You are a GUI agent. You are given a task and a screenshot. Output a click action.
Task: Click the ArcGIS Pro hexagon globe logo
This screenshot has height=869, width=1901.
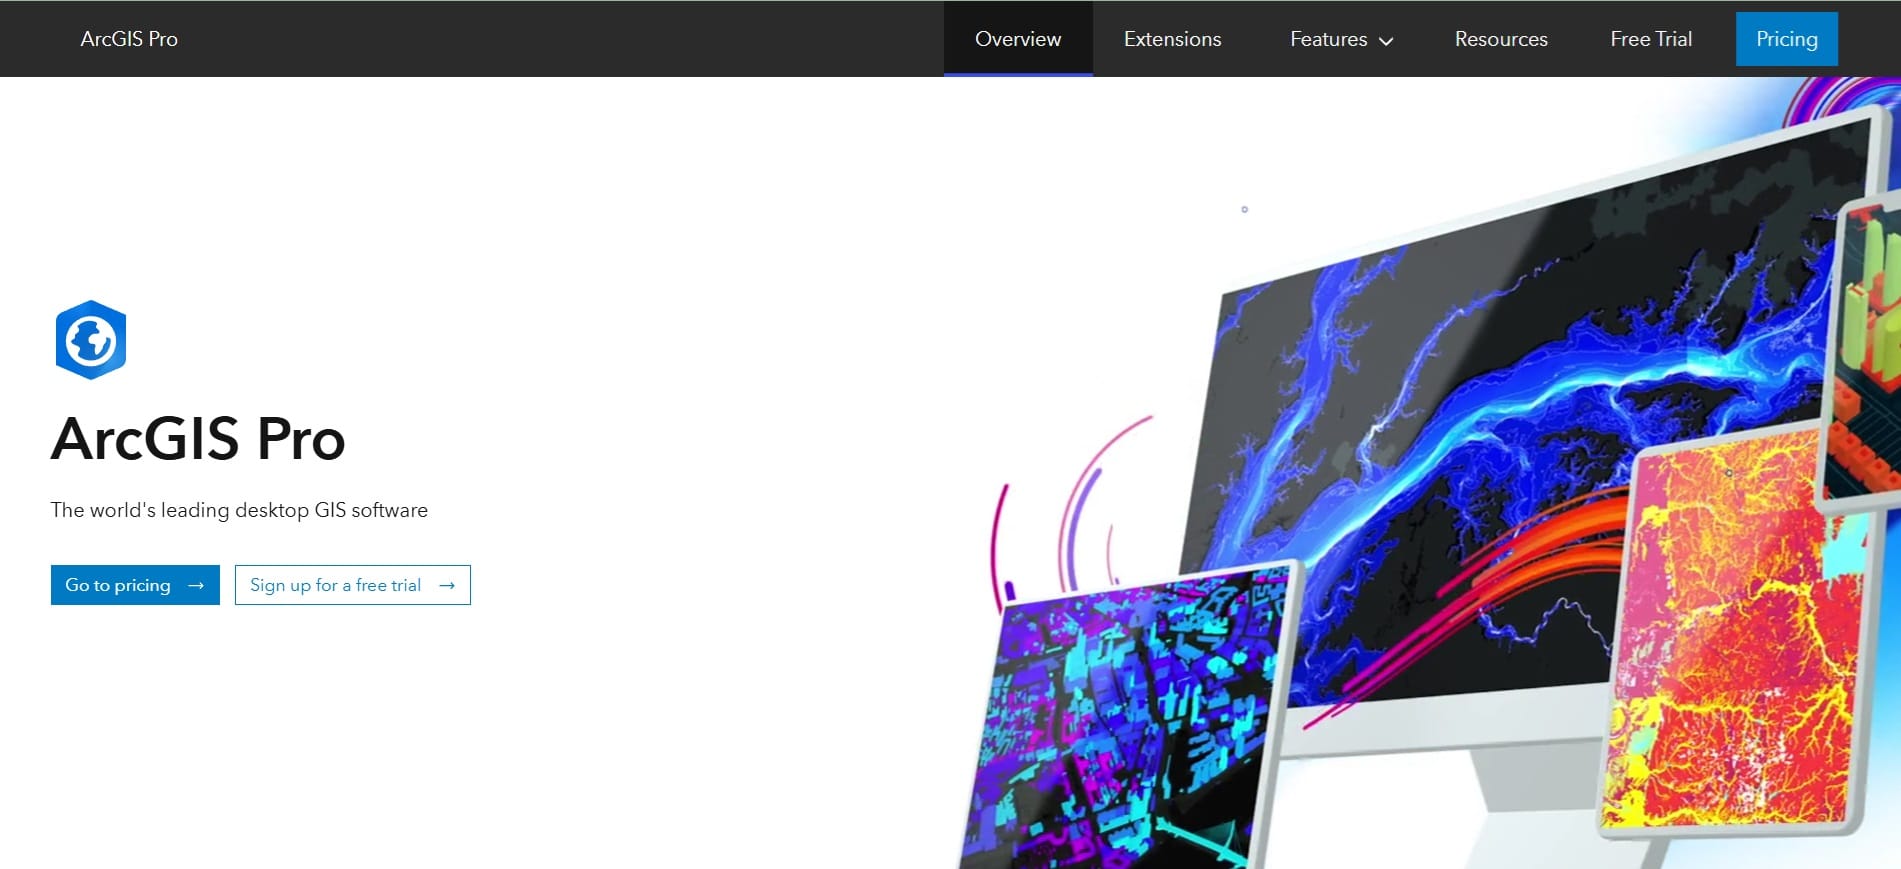point(91,340)
